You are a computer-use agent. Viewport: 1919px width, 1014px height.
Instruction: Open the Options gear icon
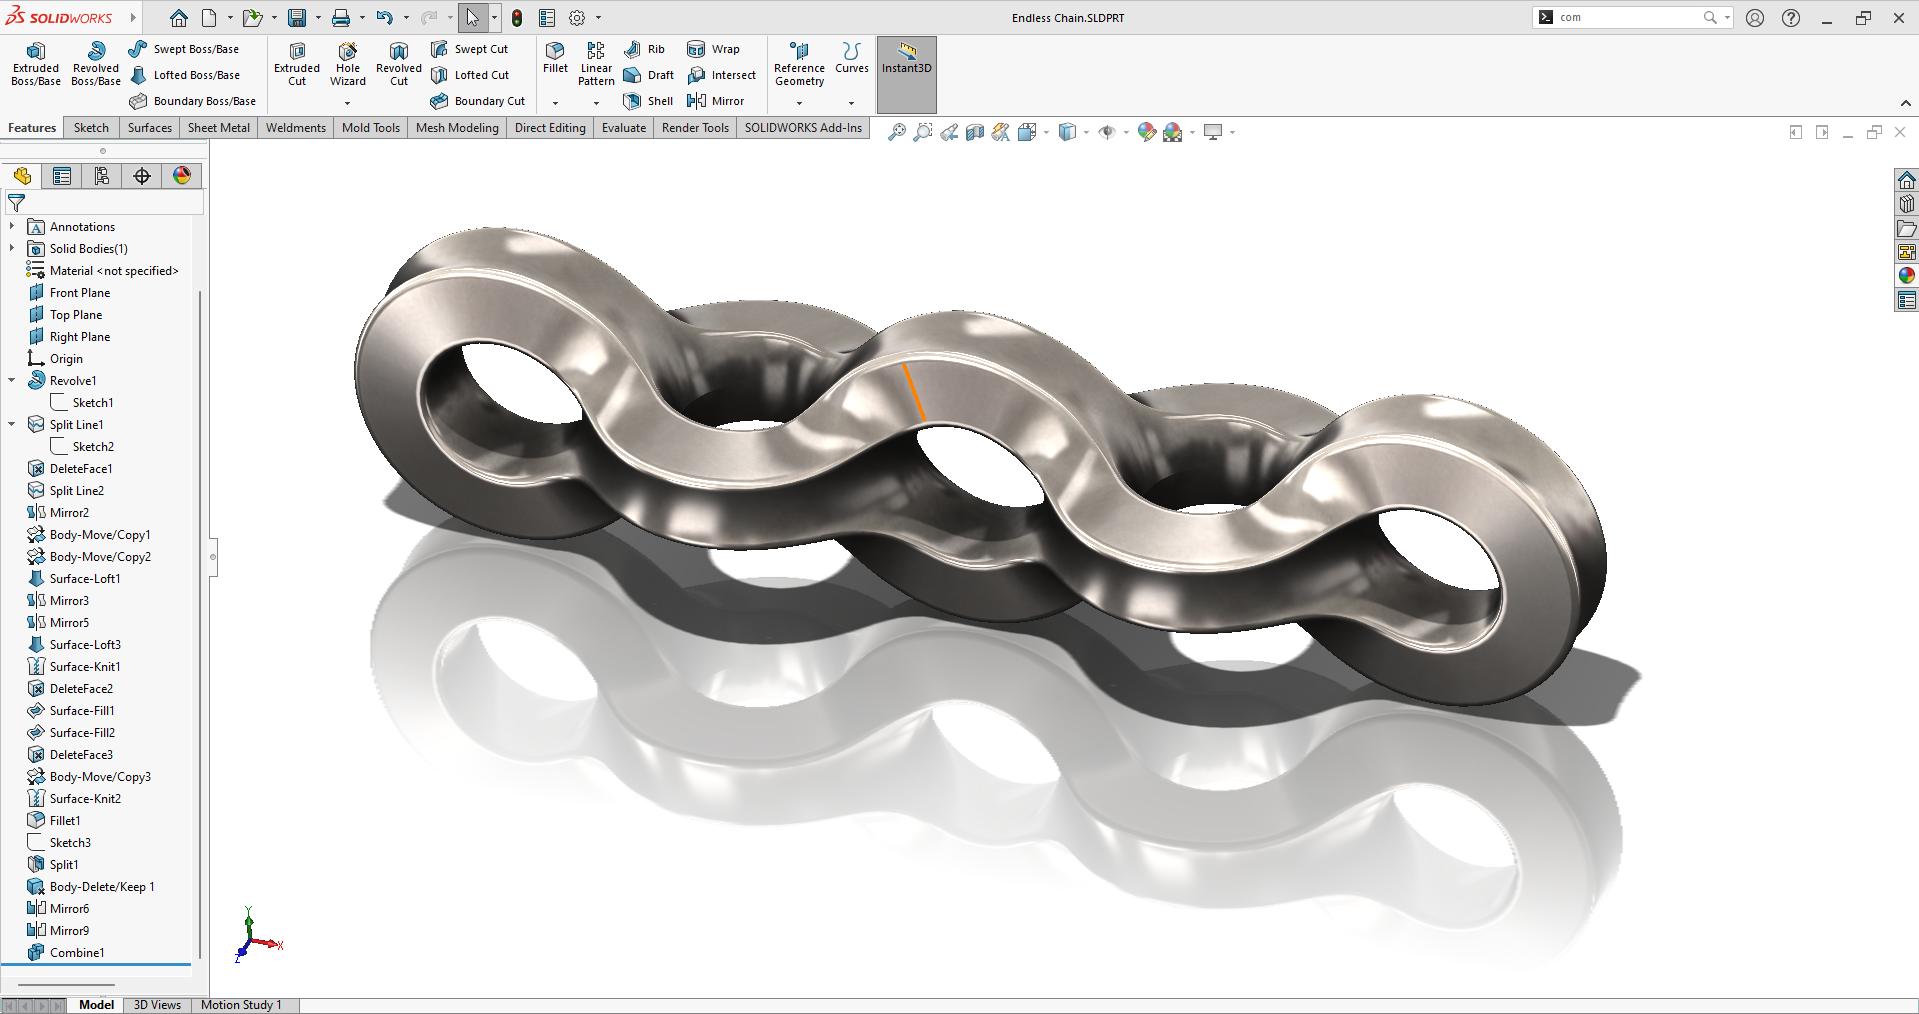pos(577,18)
